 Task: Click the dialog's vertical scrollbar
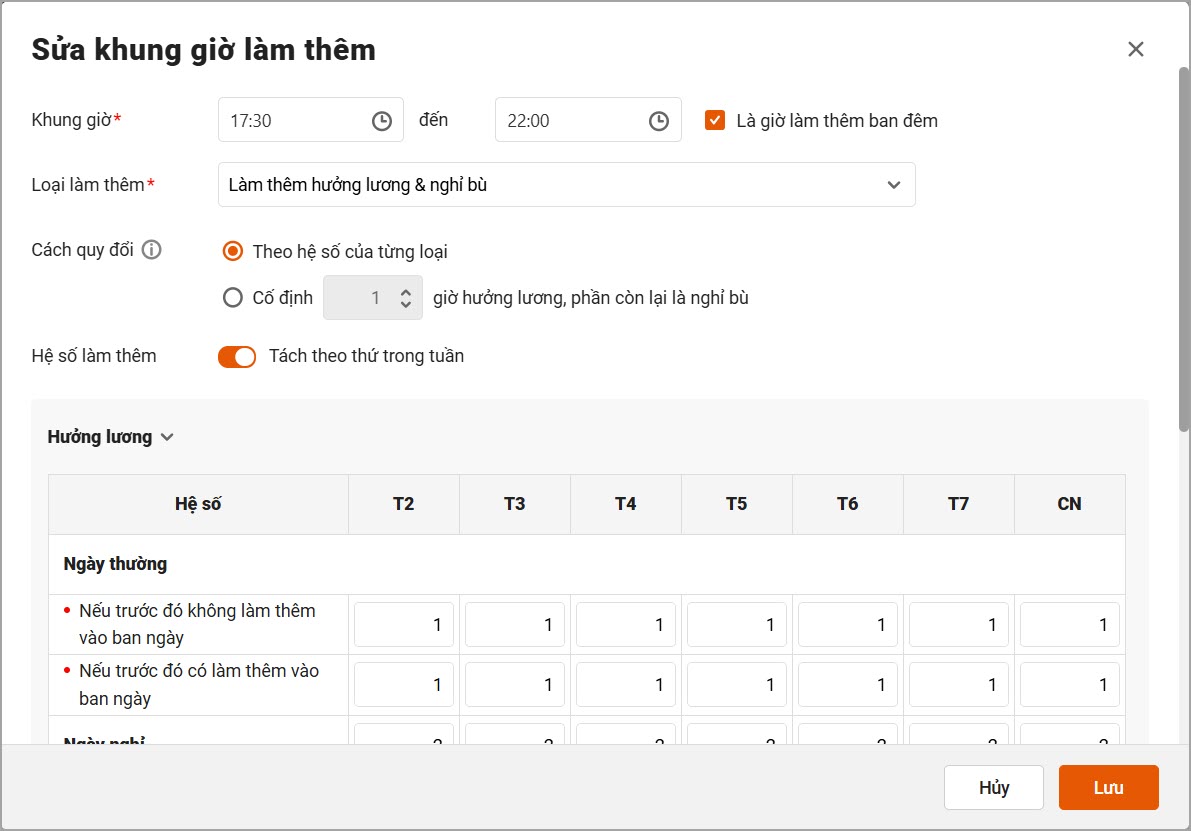pos(1183,249)
